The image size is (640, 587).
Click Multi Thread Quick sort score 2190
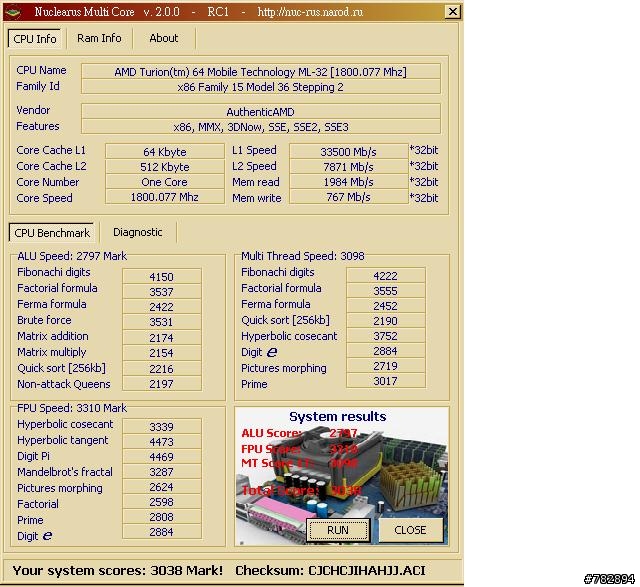pyautogui.click(x=386, y=321)
